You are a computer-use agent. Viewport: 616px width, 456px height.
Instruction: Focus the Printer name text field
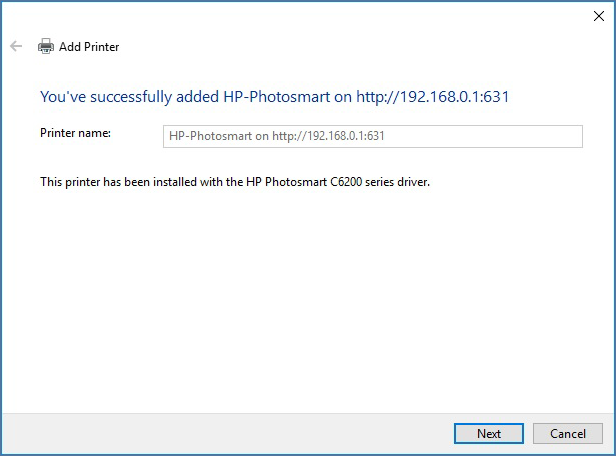pos(372,136)
